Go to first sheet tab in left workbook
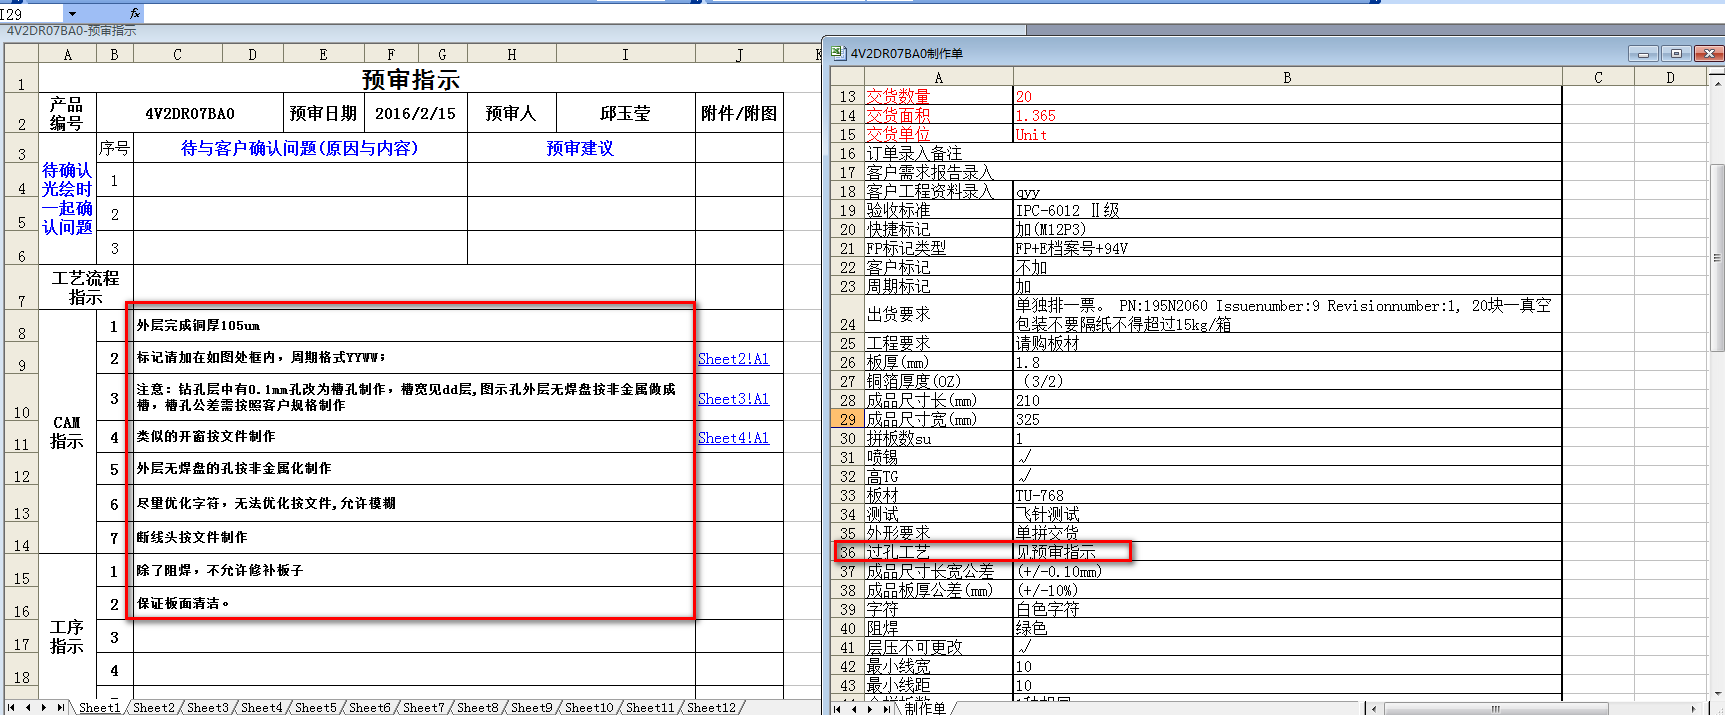Viewport: 1725px width, 715px height. (12, 707)
